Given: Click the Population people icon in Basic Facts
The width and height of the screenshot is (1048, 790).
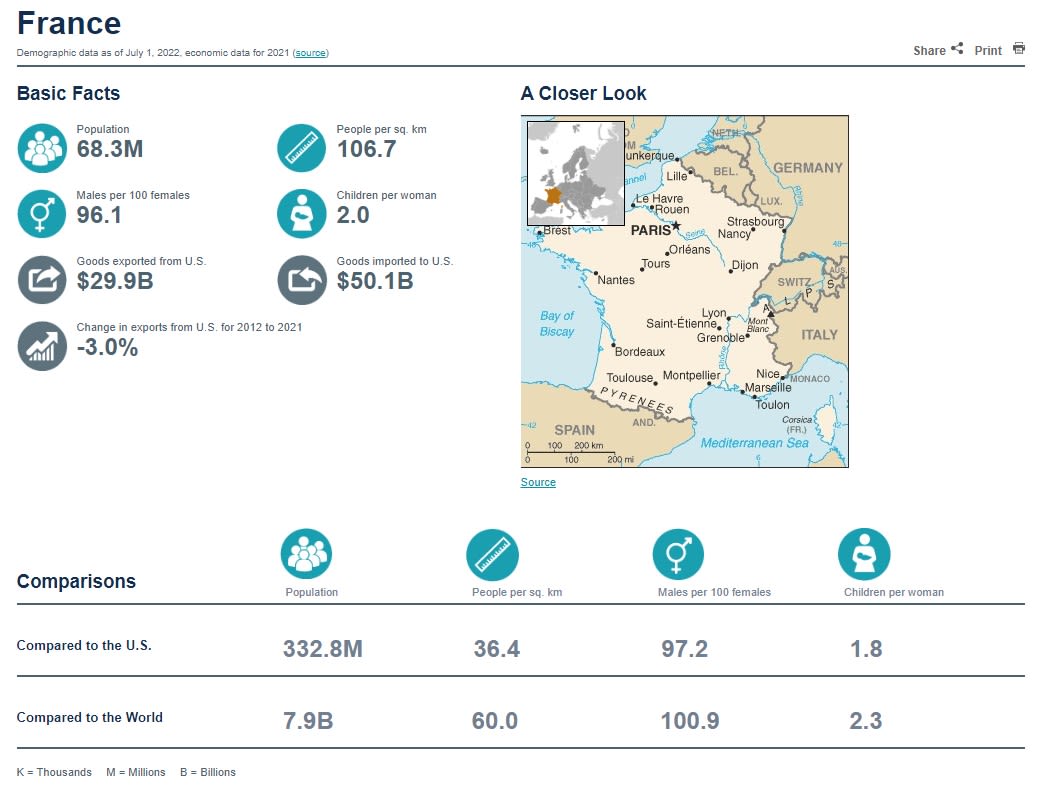Looking at the screenshot, I should [x=41, y=148].
